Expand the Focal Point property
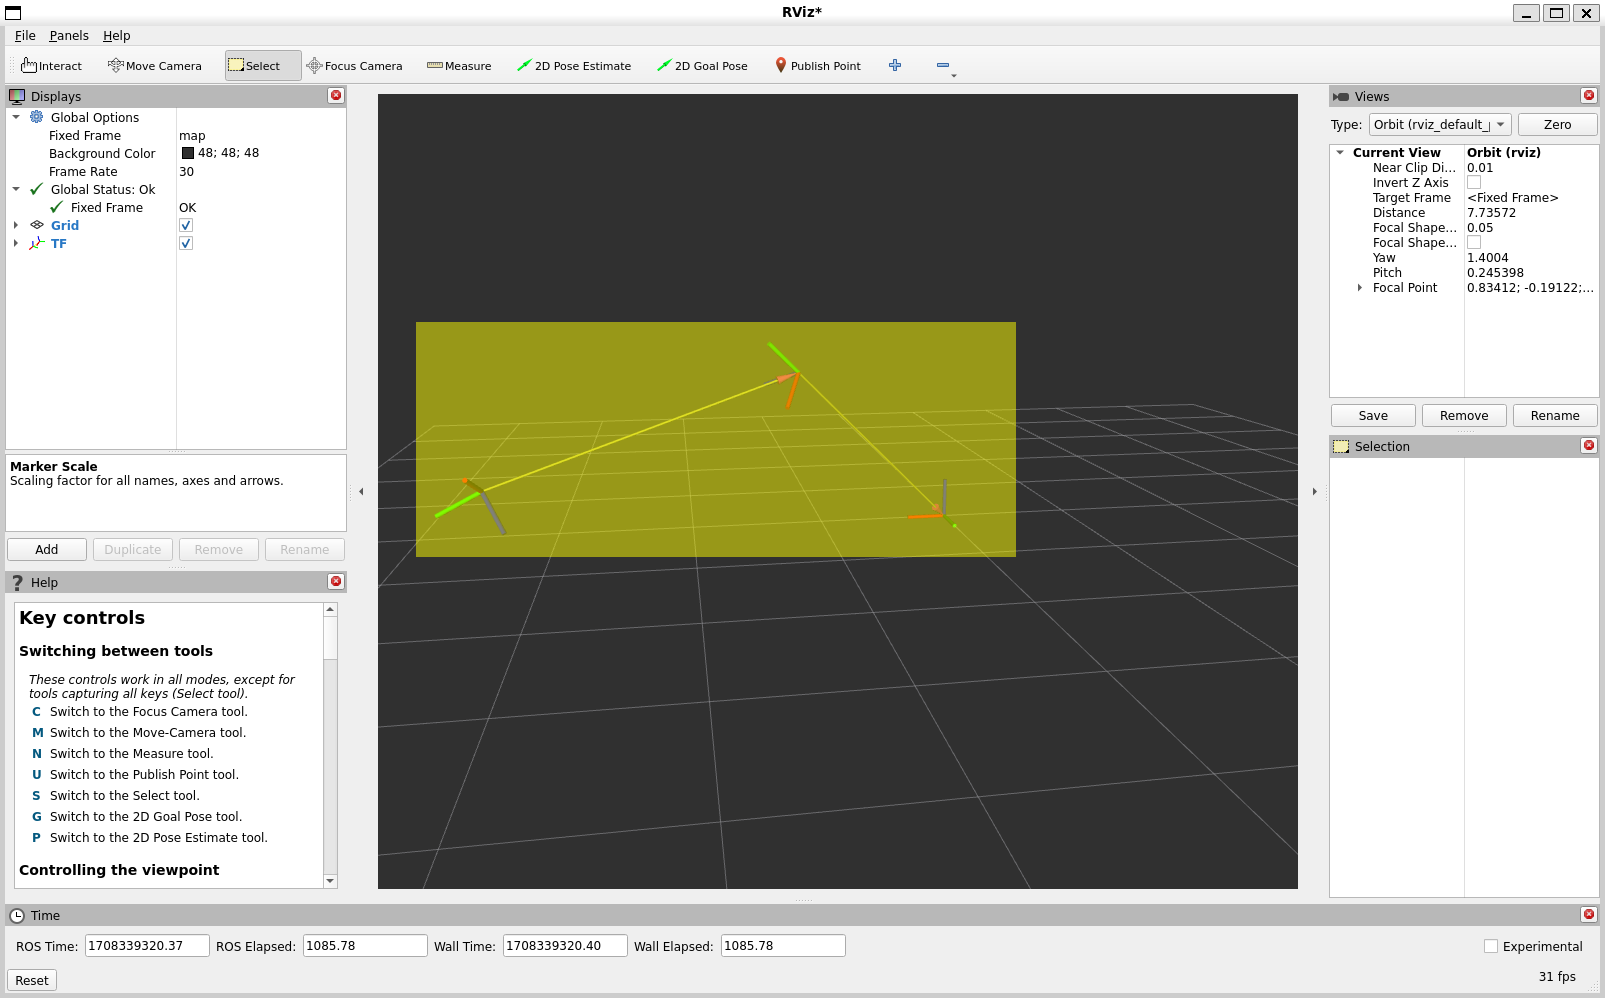Viewport: 1605px width, 998px height. click(x=1359, y=288)
